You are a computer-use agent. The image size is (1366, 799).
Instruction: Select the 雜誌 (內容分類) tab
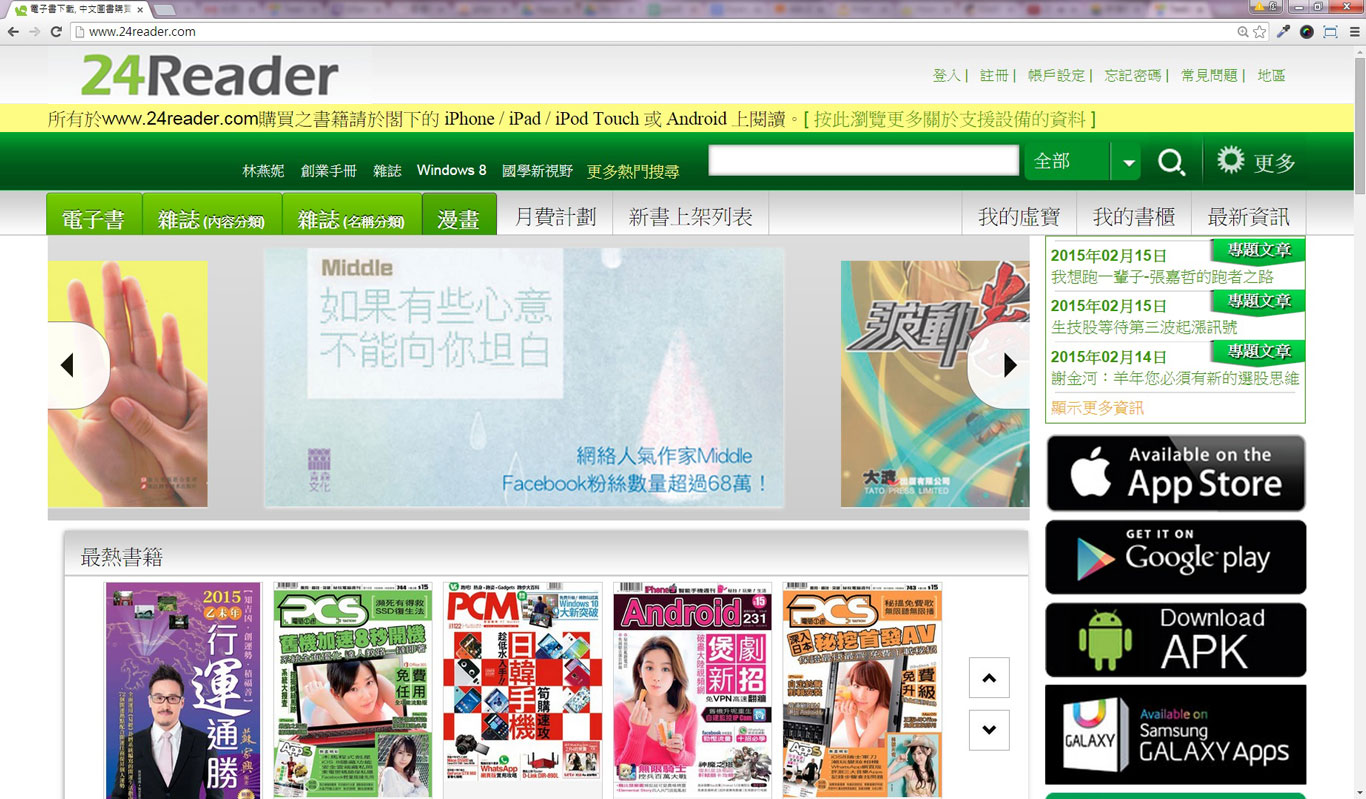212,214
